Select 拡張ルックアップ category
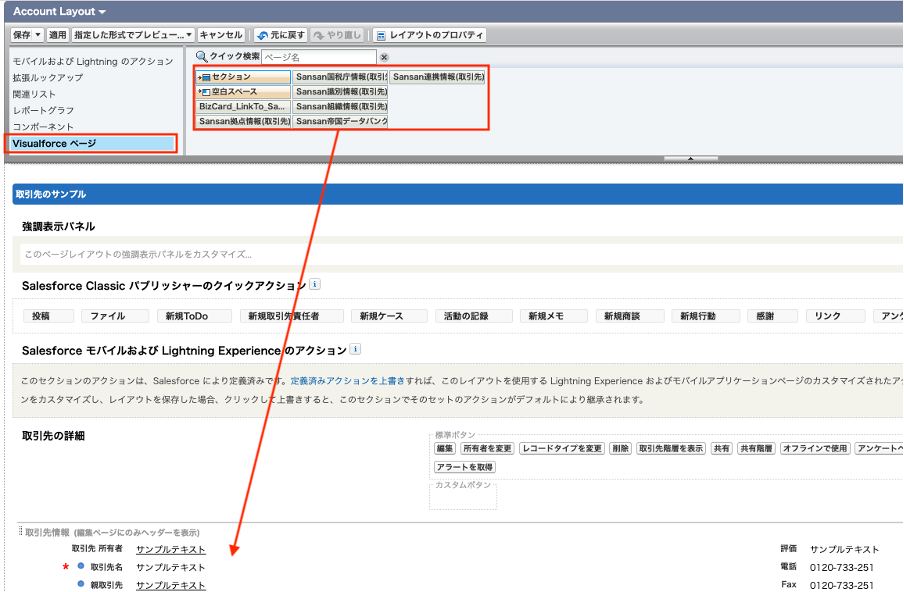 coord(48,77)
